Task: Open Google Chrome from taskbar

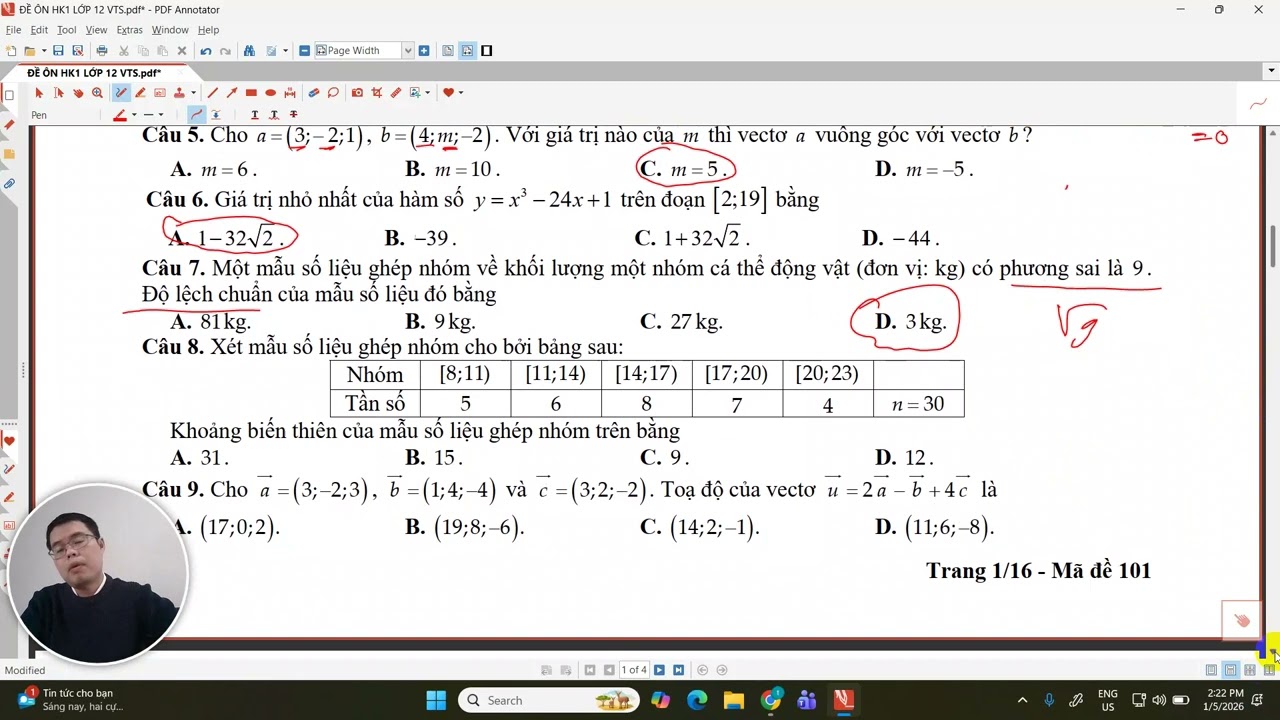Action: (771, 700)
